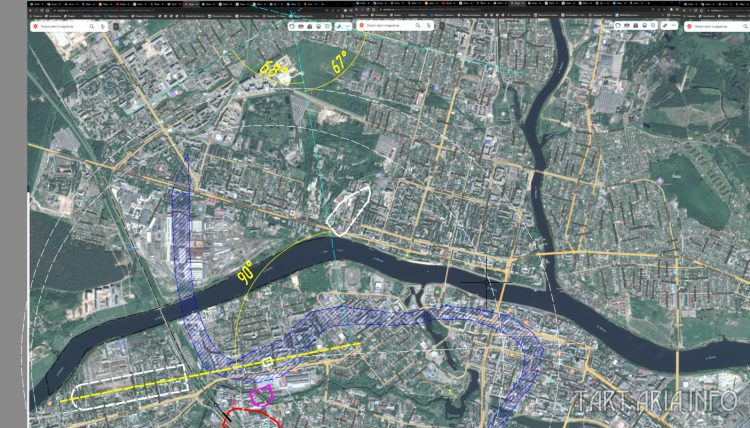The height and width of the screenshot is (428, 750).
Task: Focus the search field in the leftmost map panel
Action: coord(70,26)
